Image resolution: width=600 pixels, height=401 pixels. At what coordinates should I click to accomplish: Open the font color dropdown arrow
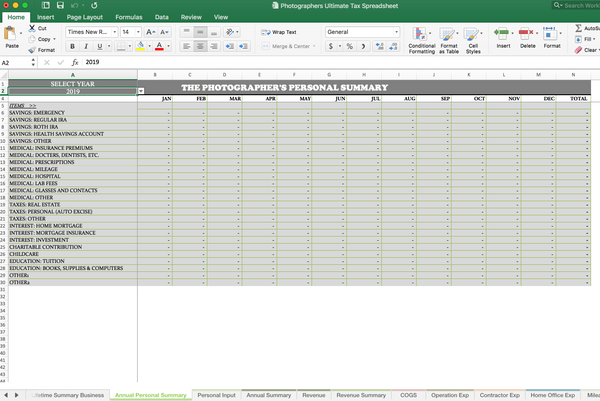point(168,46)
